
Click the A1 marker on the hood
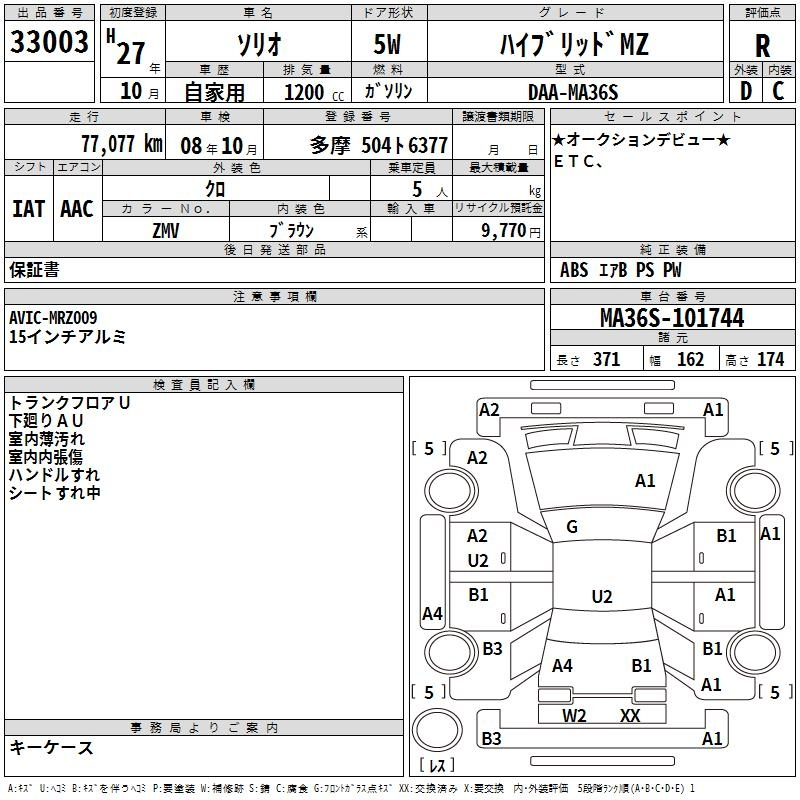click(645, 481)
